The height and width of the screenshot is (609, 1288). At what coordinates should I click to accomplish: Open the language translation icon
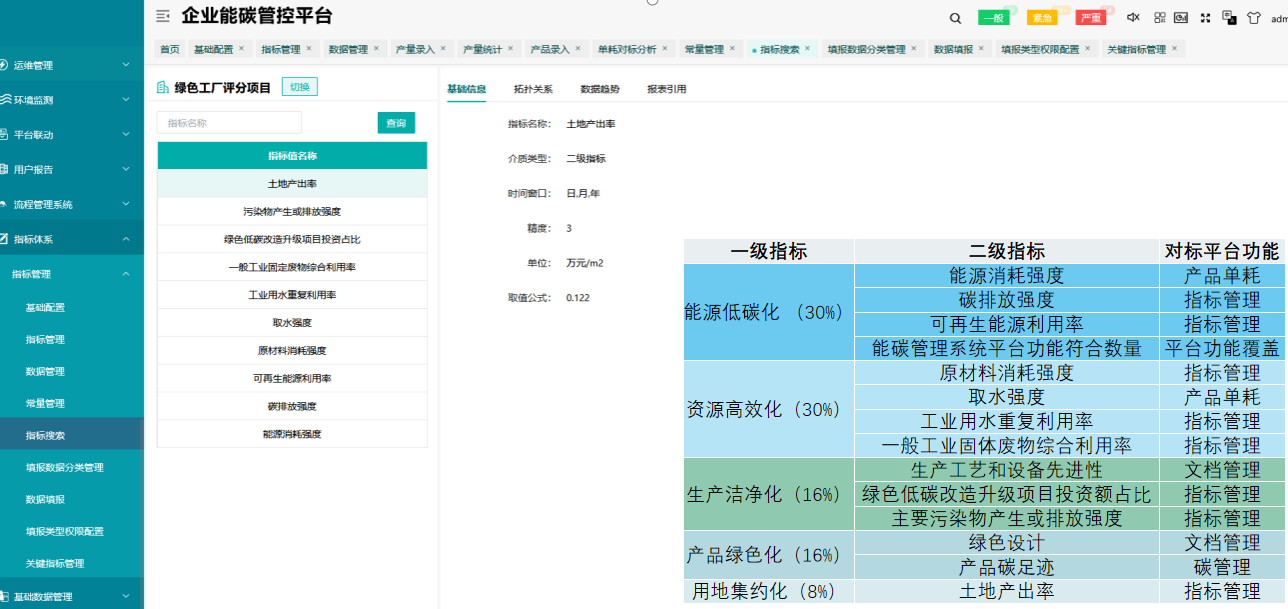[1230, 17]
